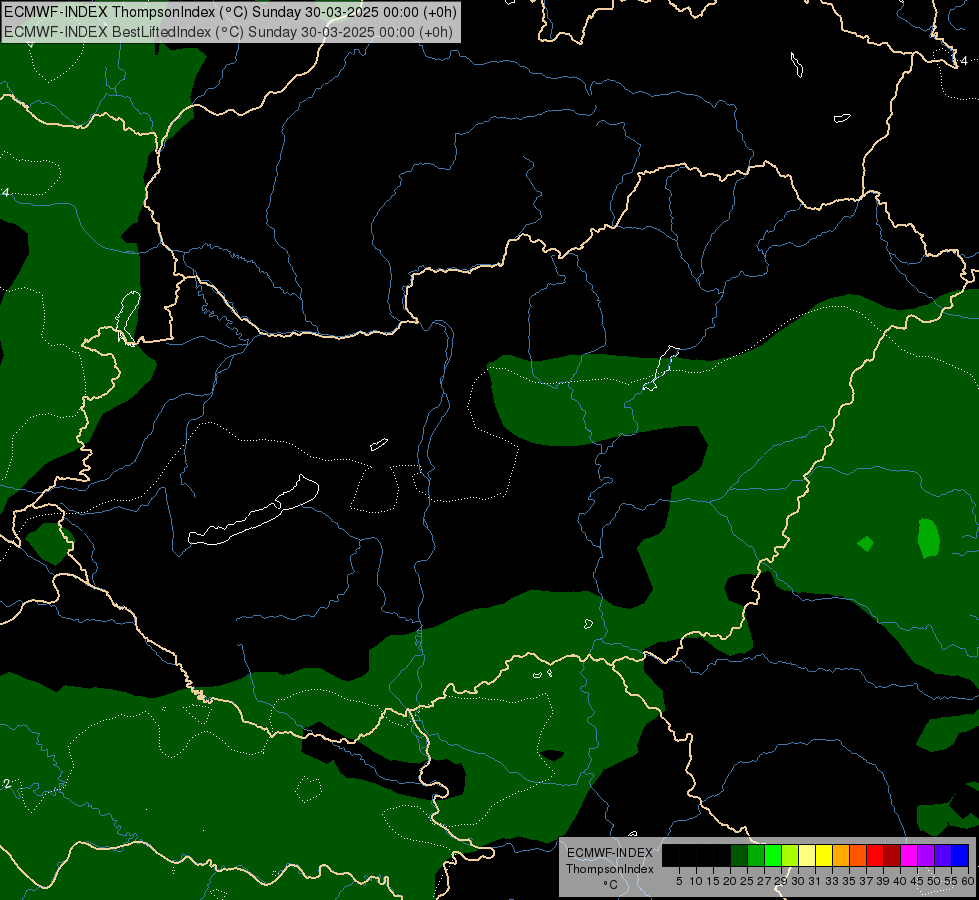Image resolution: width=979 pixels, height=900 pixels.
Task: Click the blue 55-60 legend swatch
Action: click(960, 855)
